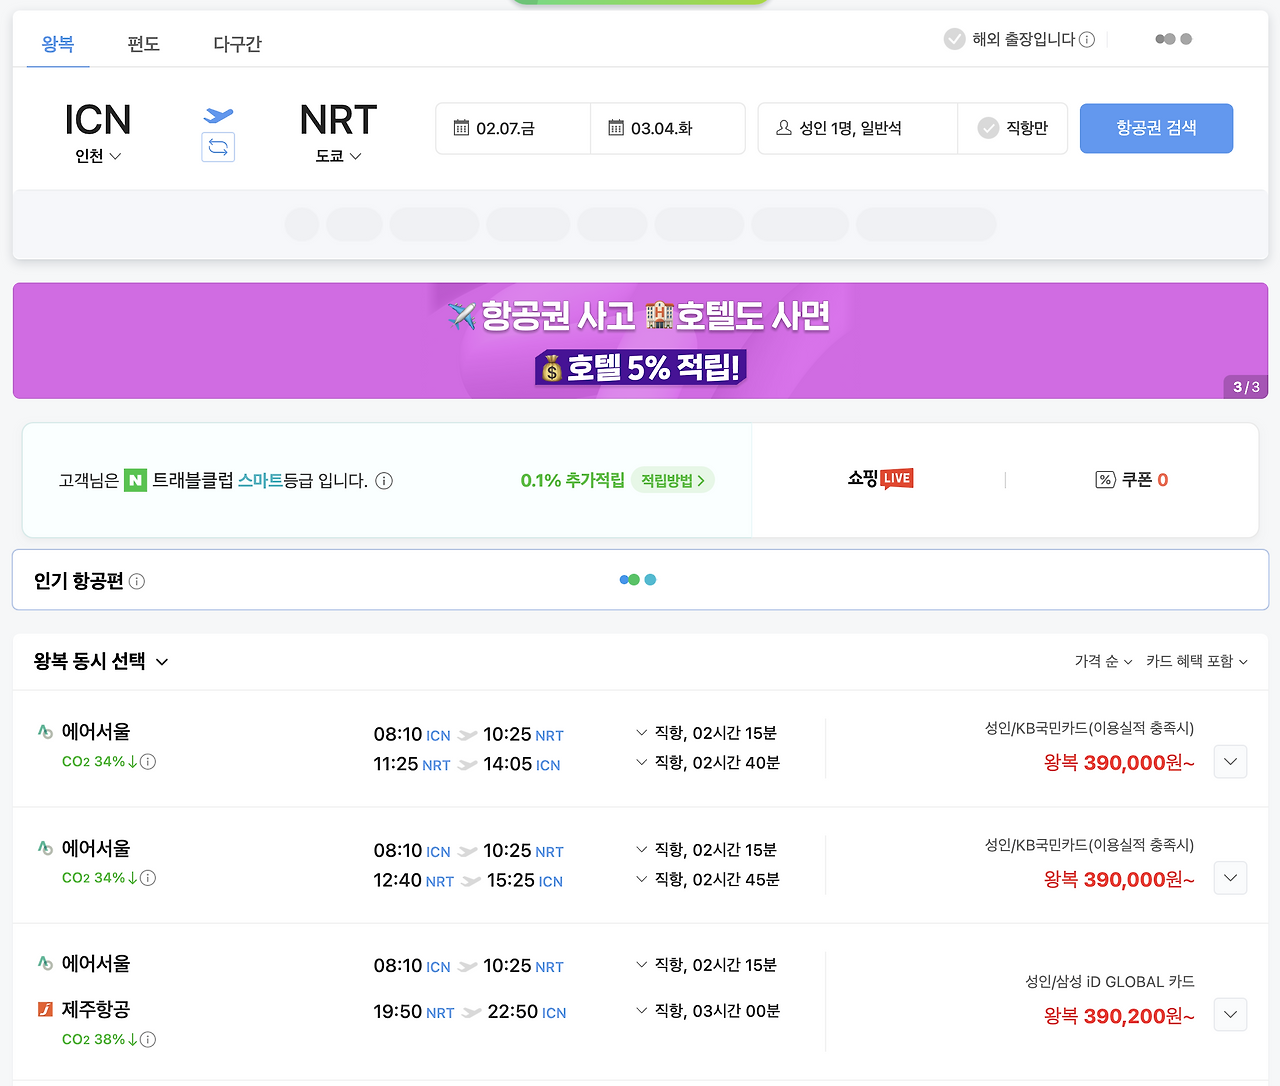
Task: Click the info icon next to 트래블클럽 스마트등급
Action: click(384, 481)
